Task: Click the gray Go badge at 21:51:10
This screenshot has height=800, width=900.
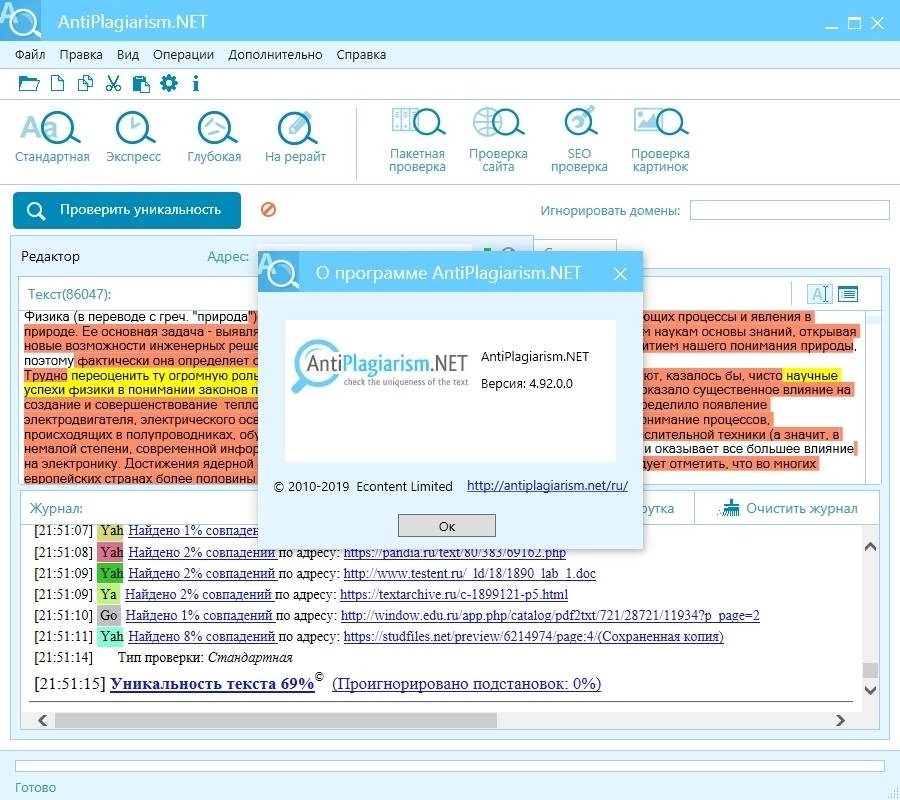Action: point(108,615)
